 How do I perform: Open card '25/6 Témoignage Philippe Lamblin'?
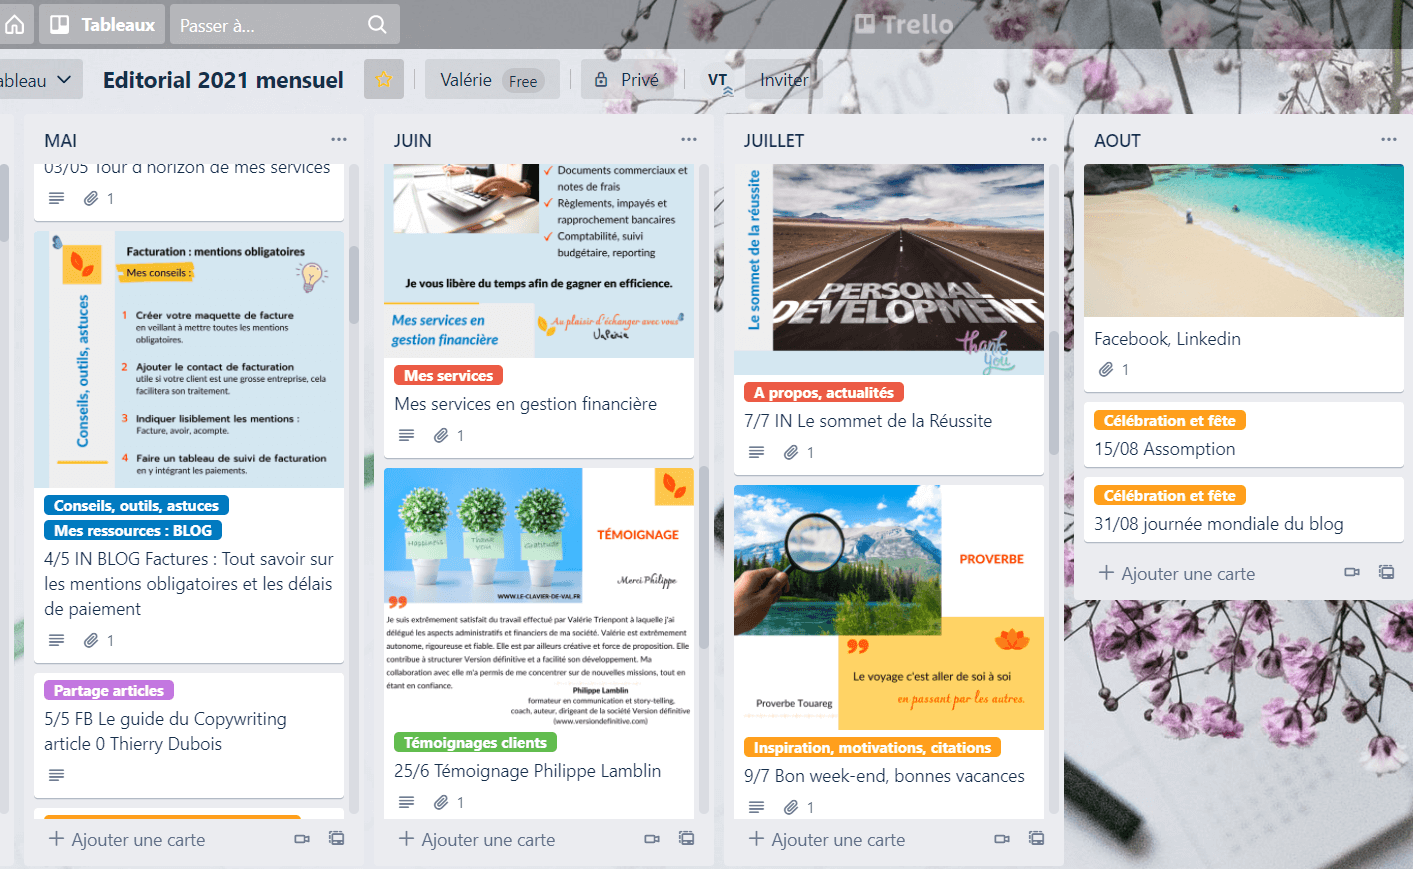point(528,771)
